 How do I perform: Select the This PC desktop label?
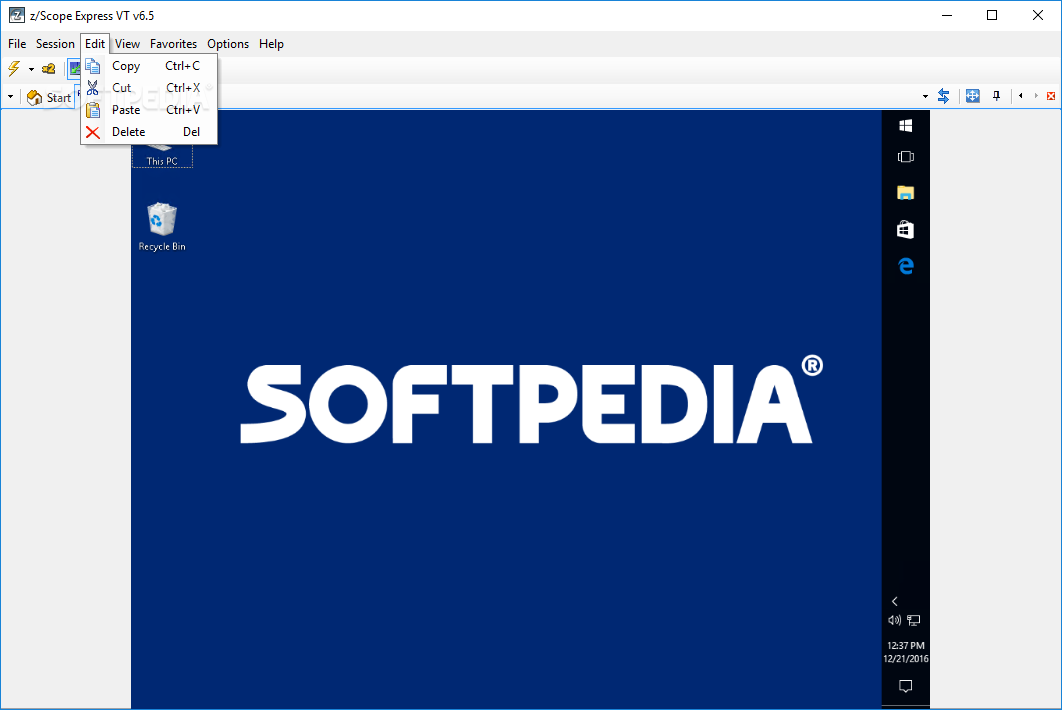click(162, 161)
